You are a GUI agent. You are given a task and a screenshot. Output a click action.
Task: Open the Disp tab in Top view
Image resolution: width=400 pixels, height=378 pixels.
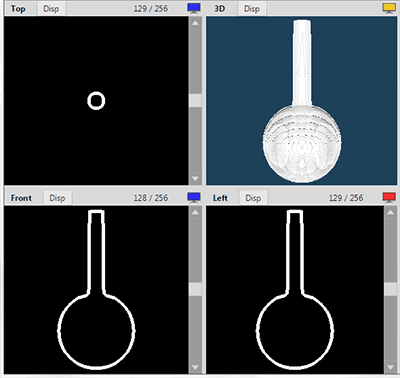point(51,9)
